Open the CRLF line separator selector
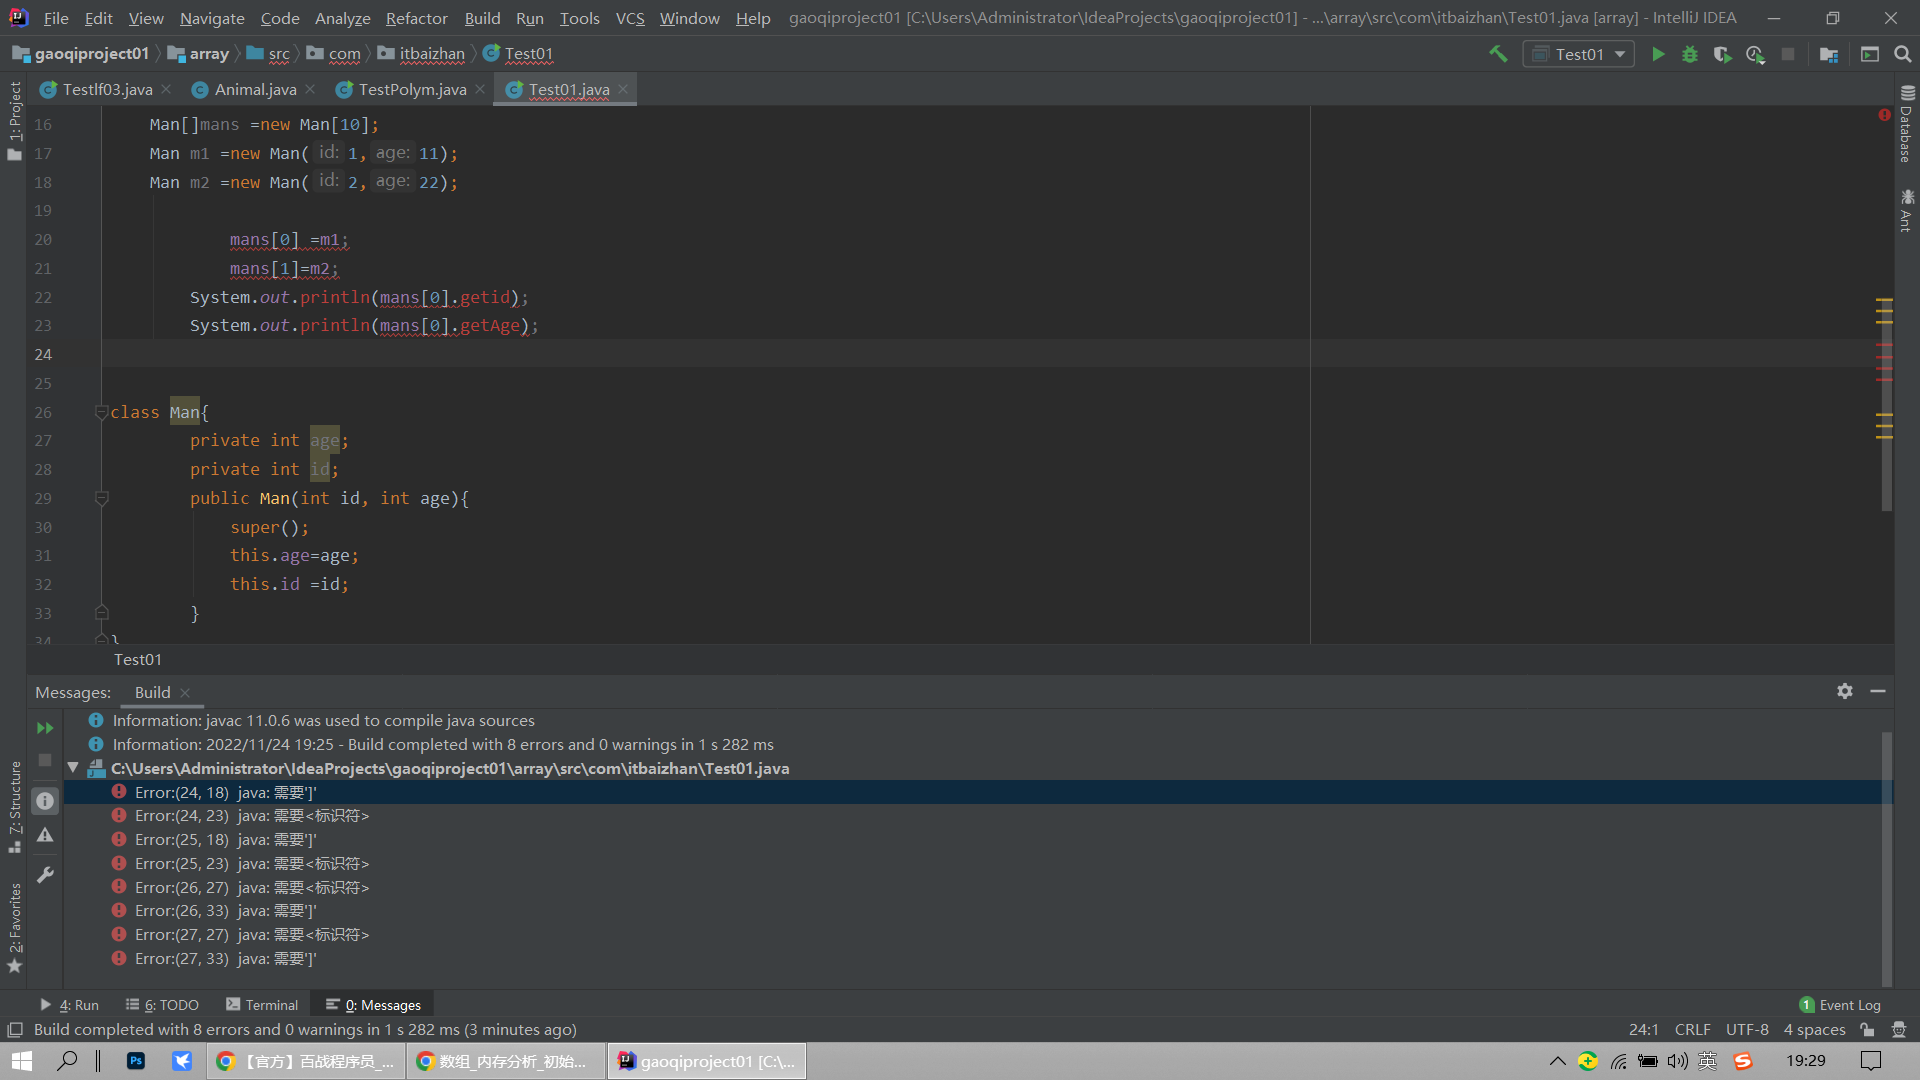 pos(1692,1029)
